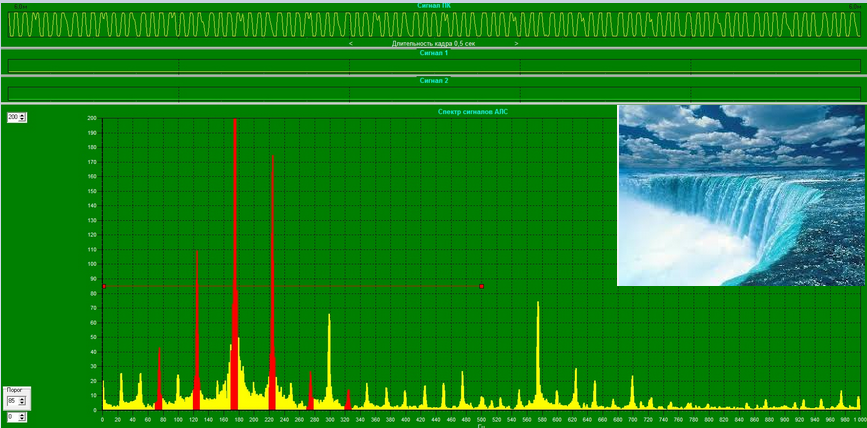This screenshot has height=428, width=867.
Task: Increase the Порог threshold value
Action: click(x=23, y=398)
